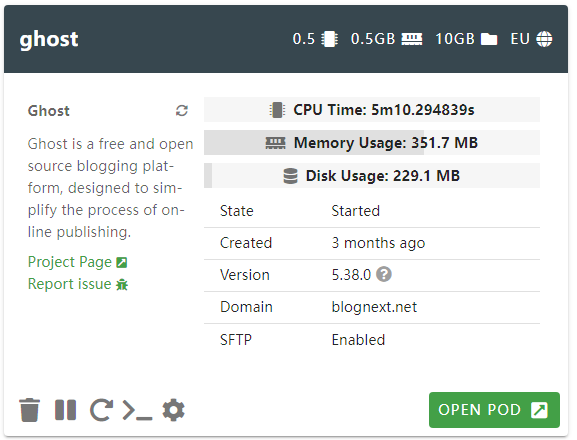The image size is (577, 440).
Task: Pause the ghost pod
Action: tap(66, 410)
